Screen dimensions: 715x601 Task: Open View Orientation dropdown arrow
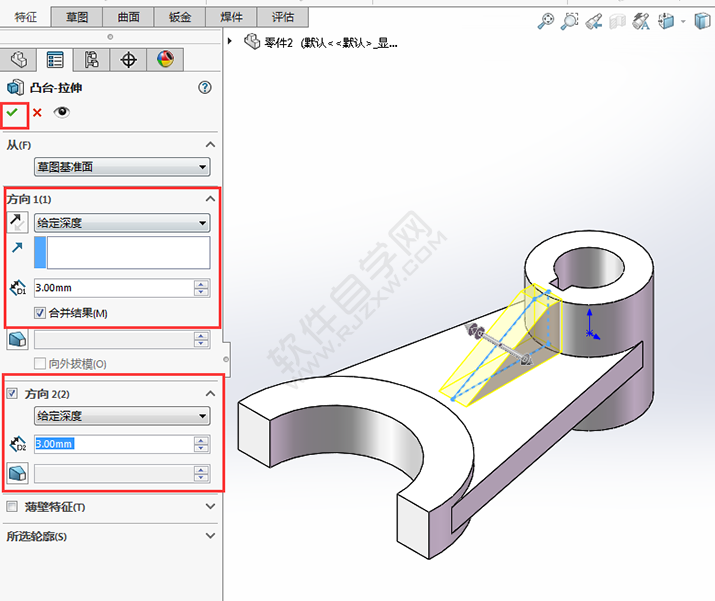[683, 21]
